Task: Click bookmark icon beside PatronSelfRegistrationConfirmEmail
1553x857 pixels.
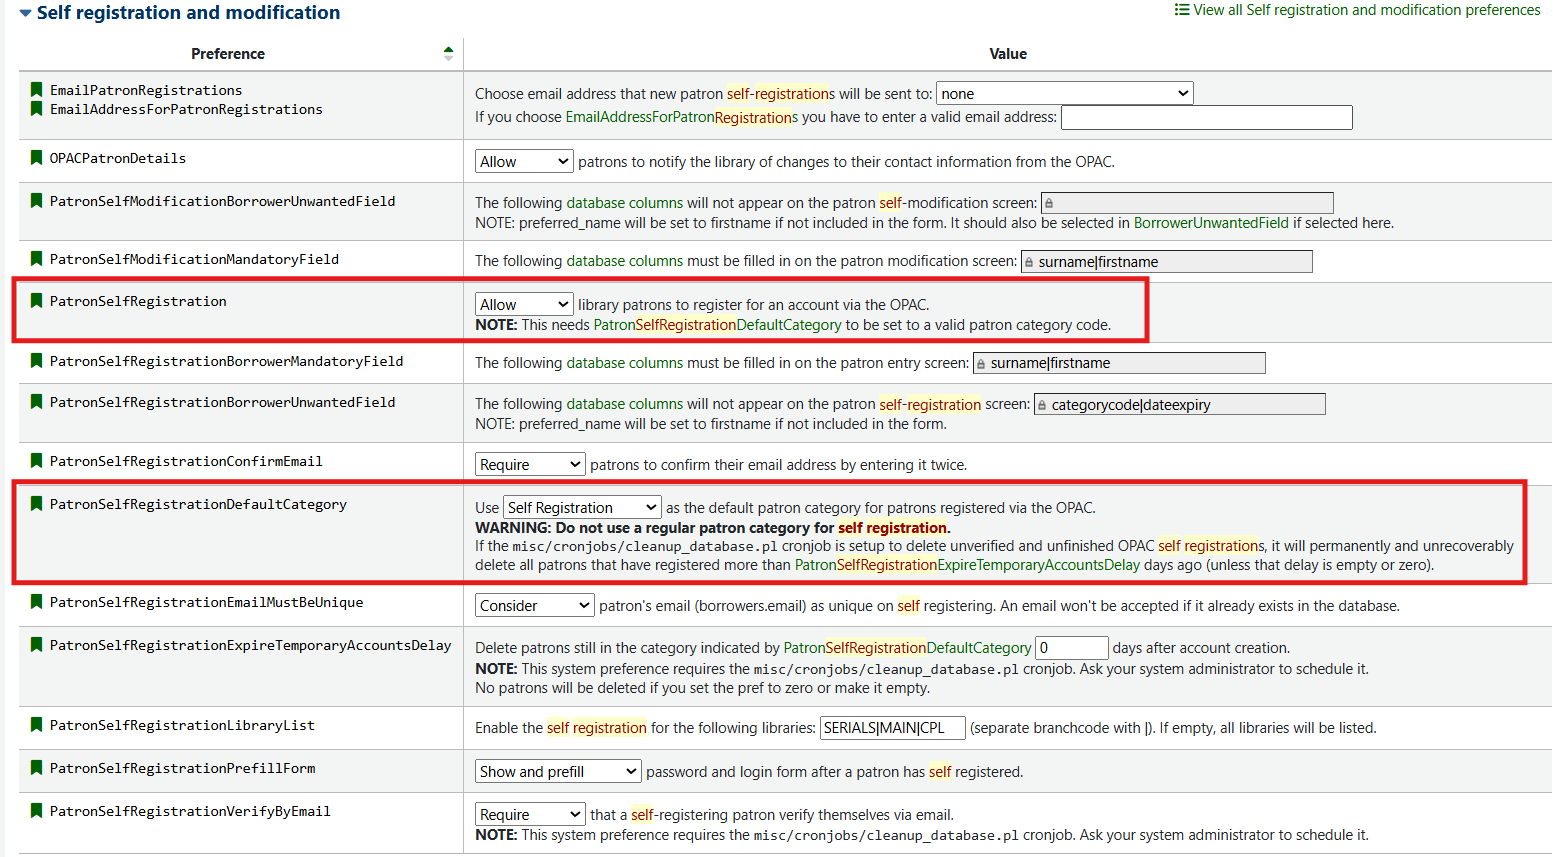Action: pyautogui.click(x=36, y=461)
